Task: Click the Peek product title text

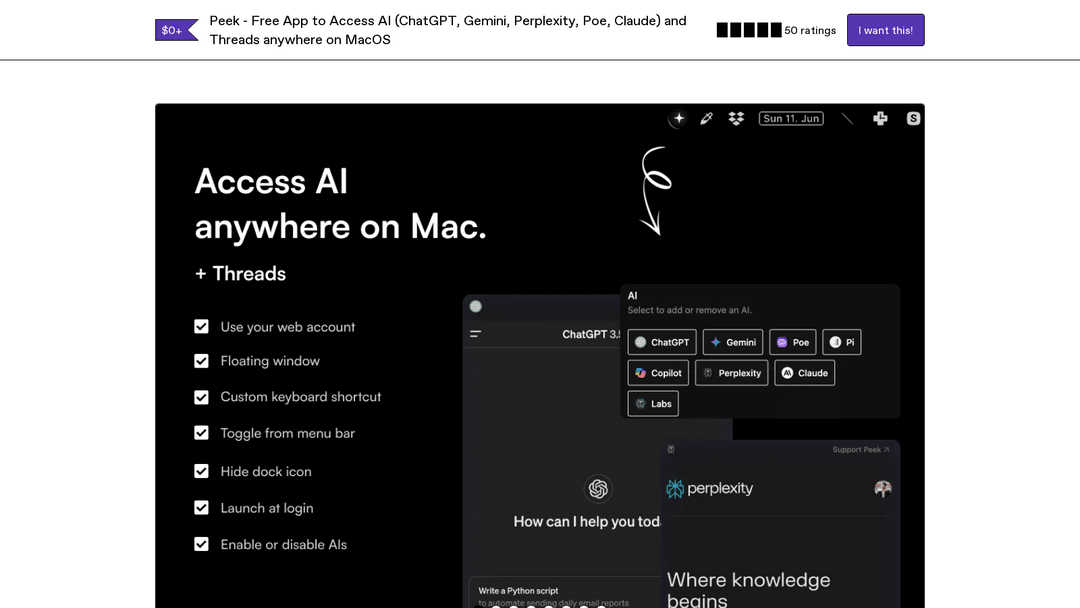Action: (x=448, y=30)
